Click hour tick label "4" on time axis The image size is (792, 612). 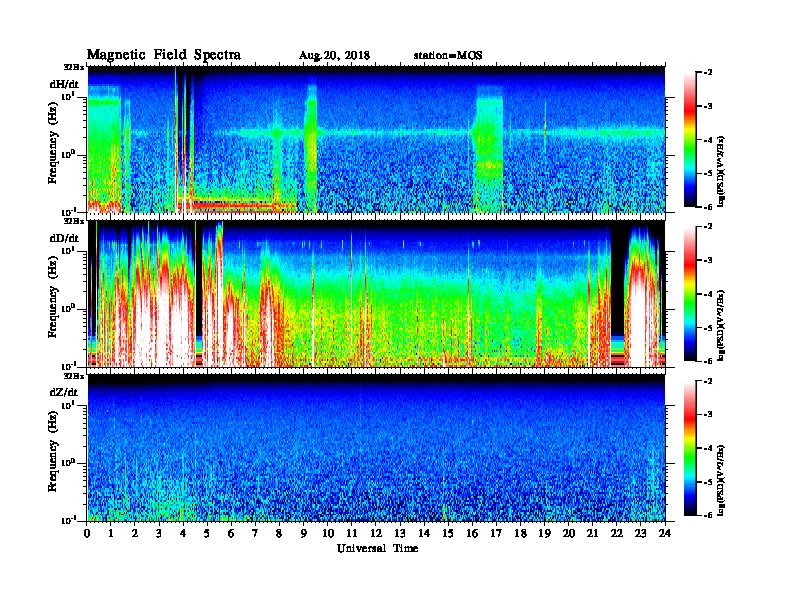click(x=183, y=534)
